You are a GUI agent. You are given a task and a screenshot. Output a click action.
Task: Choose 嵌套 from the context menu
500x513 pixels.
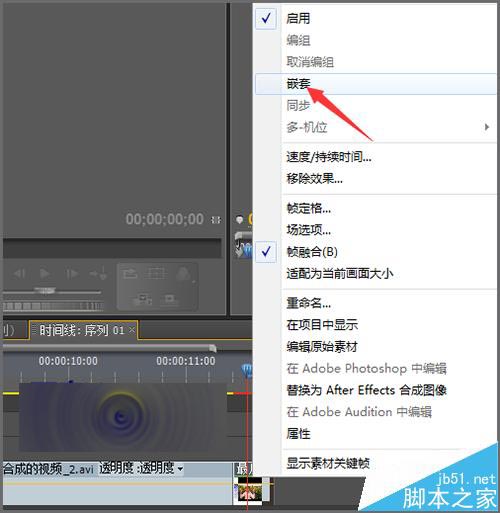tap(376, 84)
